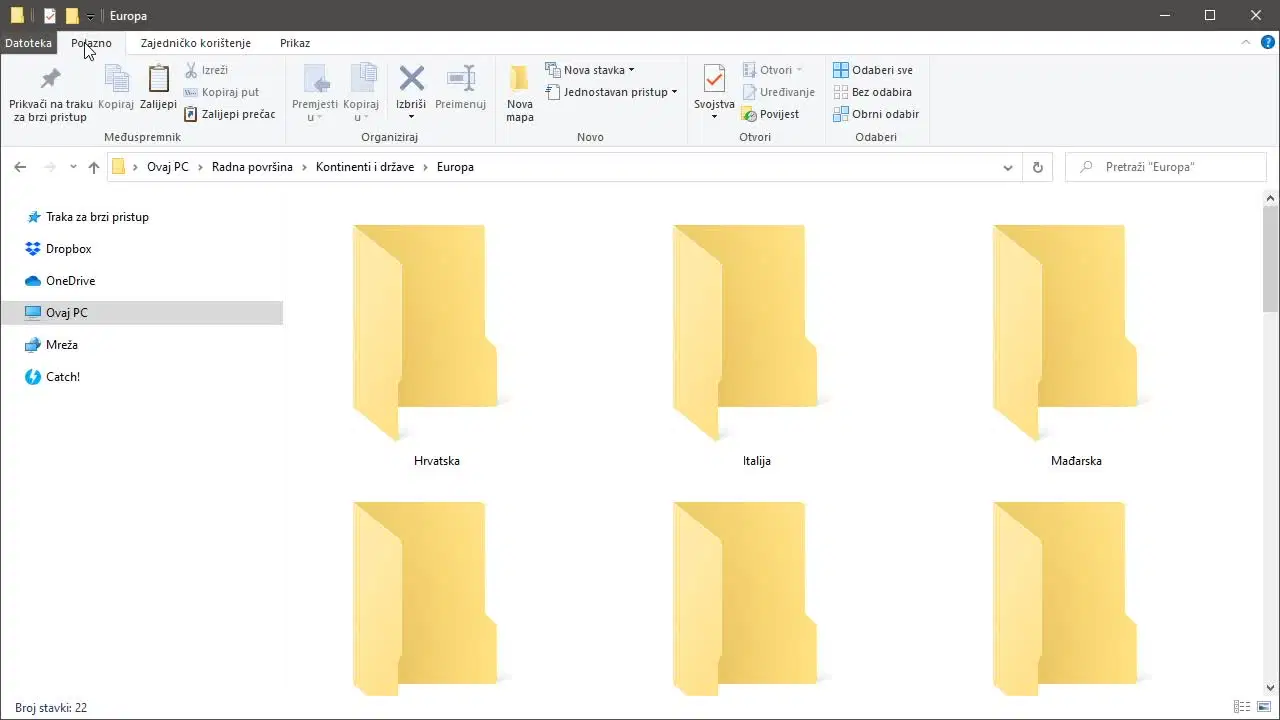Select the Hrvatska folder
This screenshot has width=1280, height=720.
(x=436, y=345)
